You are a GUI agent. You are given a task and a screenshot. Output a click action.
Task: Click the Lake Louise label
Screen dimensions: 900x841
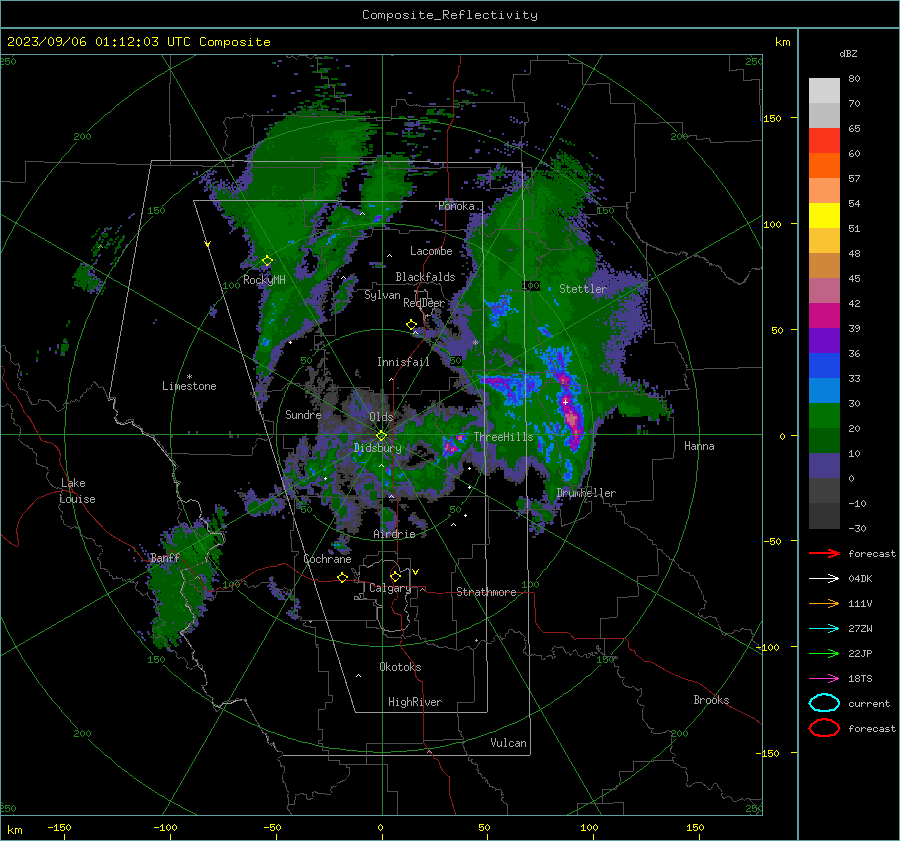(x=77, y=491)
